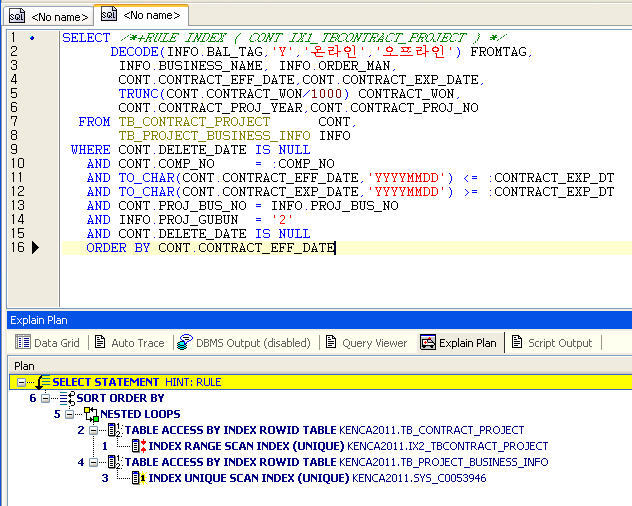The height and width of the screenshot is (506, 632).
Task: Select INDEX RANGE SCAN IX2_TBCONTRACT_PROJECT row
Action: pyautogui.click(x=348, y=446)
